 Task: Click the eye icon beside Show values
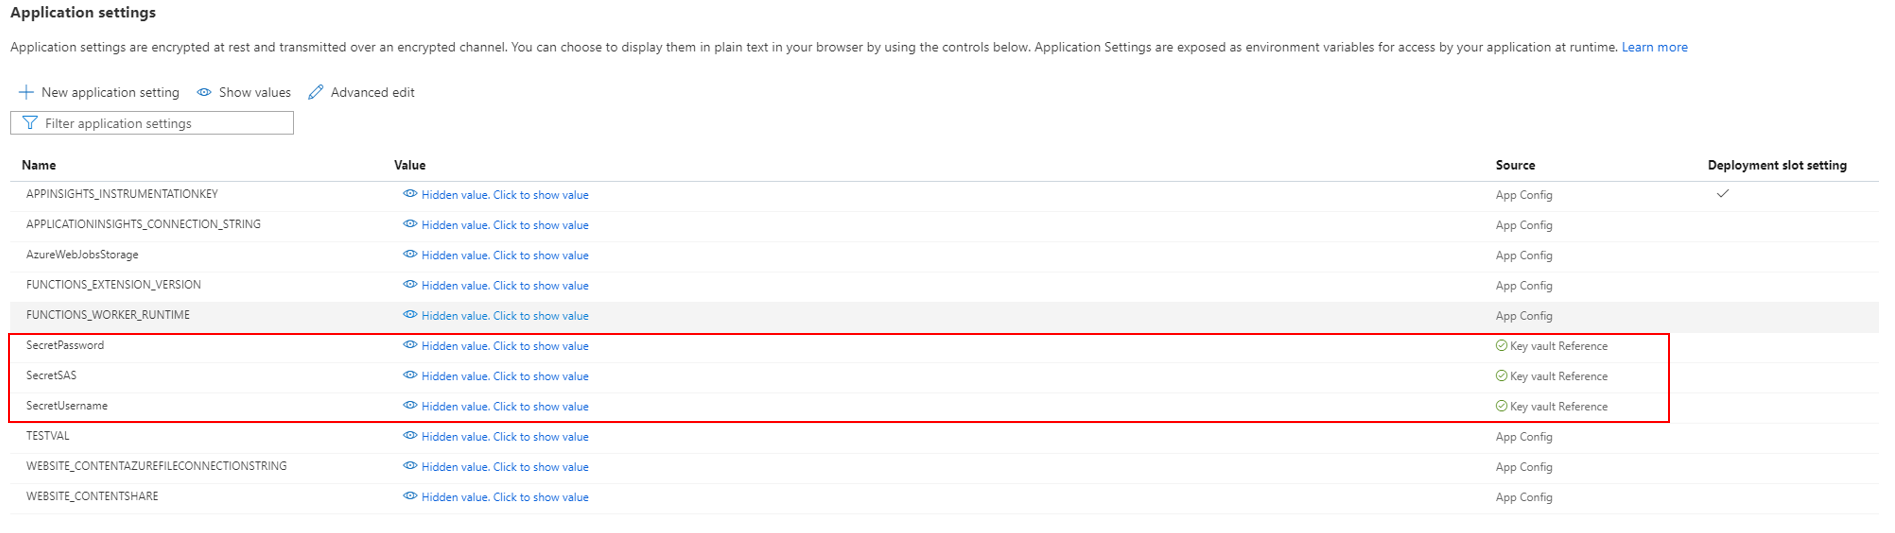[204, 92]
